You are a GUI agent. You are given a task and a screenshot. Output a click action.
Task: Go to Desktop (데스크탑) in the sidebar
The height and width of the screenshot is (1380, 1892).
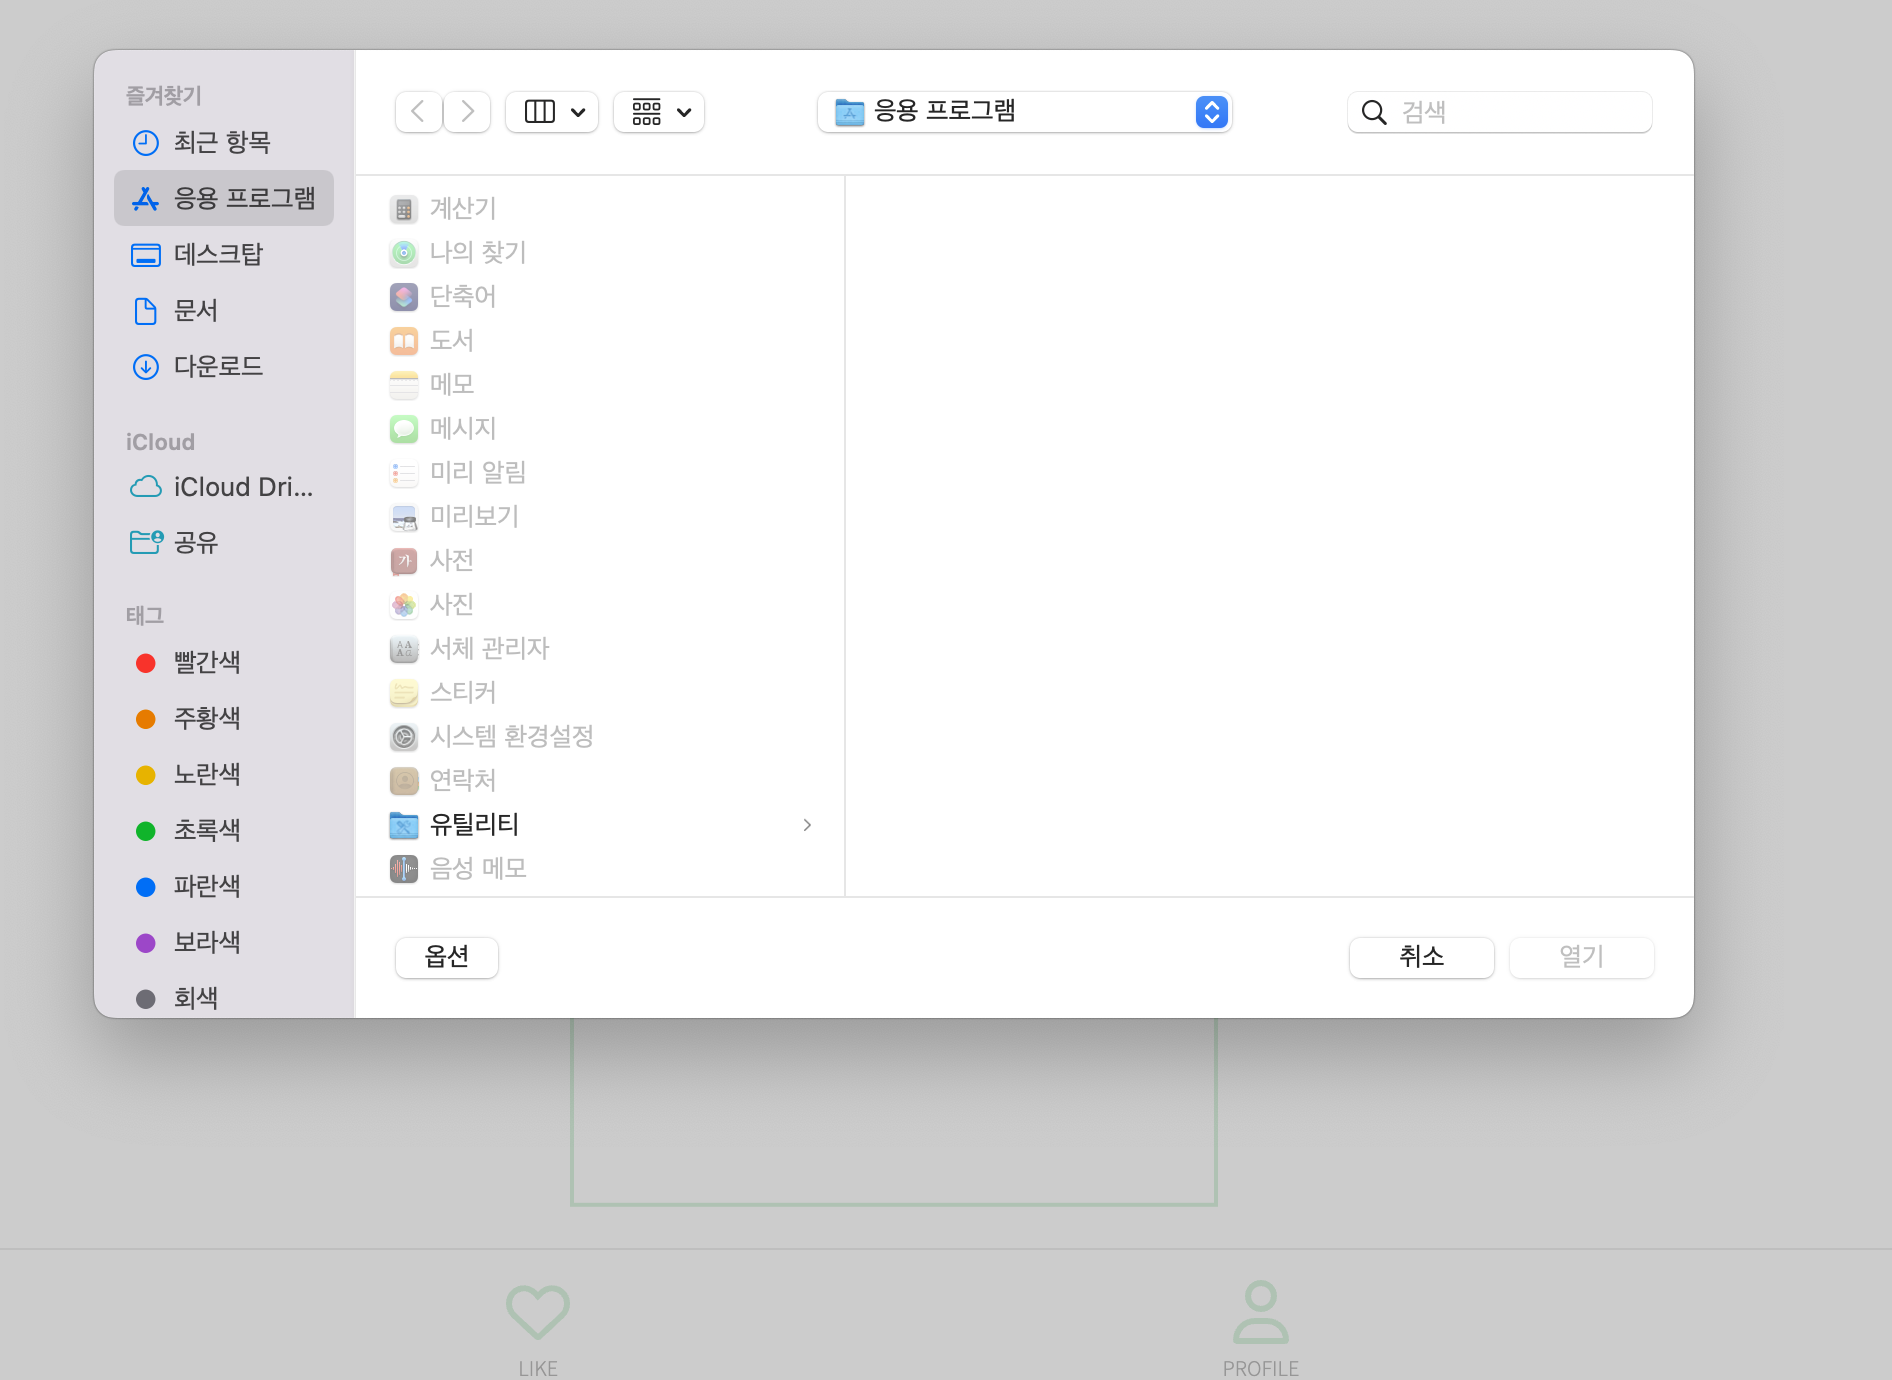pos(223,254)
